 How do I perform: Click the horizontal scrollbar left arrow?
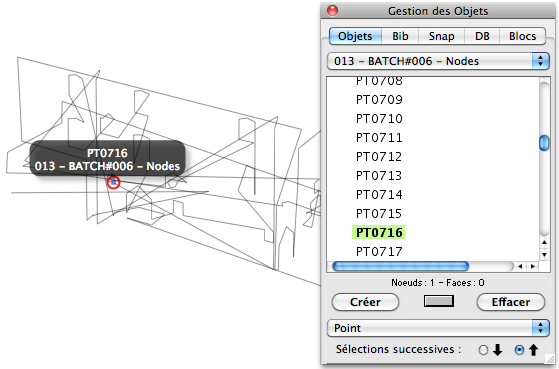(520, 266)
